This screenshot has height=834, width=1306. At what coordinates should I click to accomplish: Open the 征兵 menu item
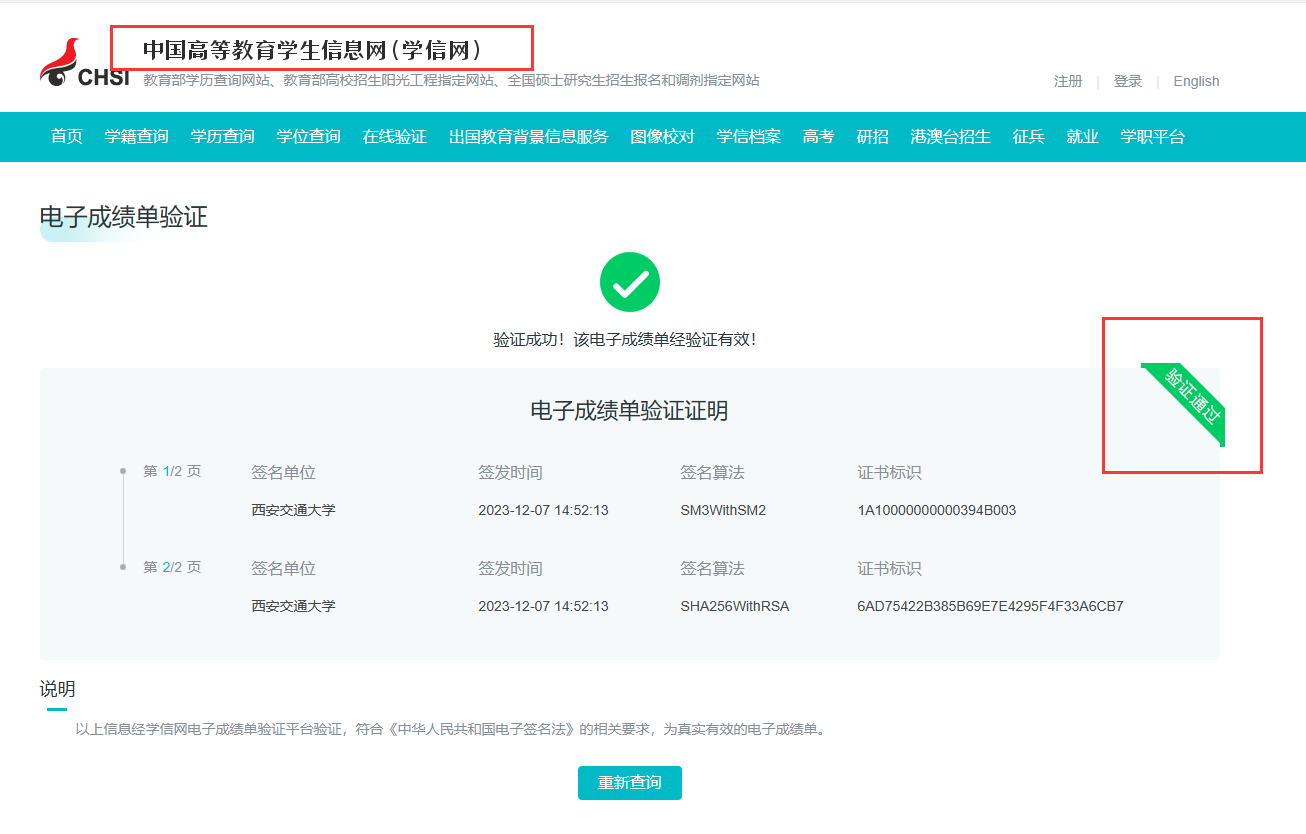click(x=1029, y=137)
